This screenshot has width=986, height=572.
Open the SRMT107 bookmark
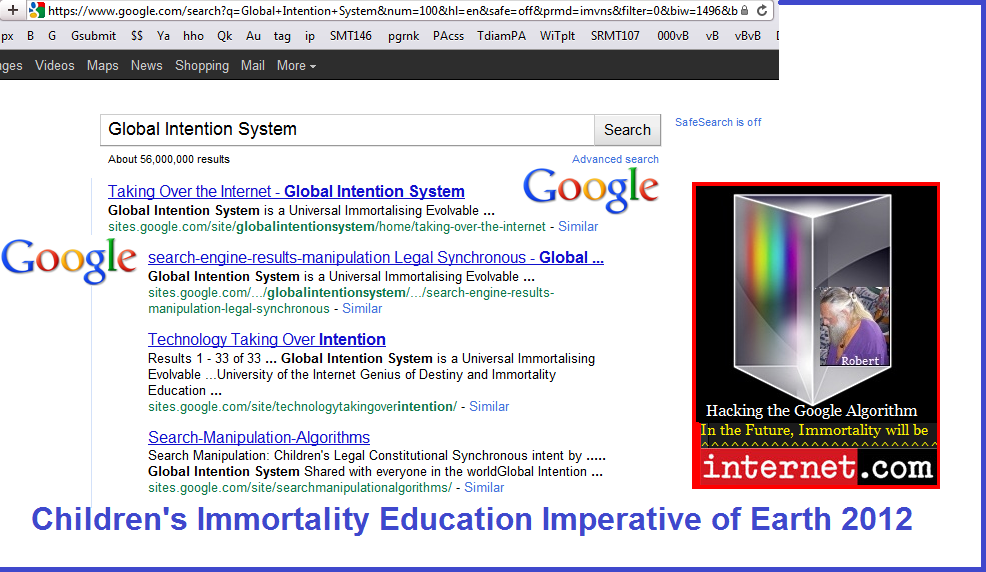tap(615, 36)
